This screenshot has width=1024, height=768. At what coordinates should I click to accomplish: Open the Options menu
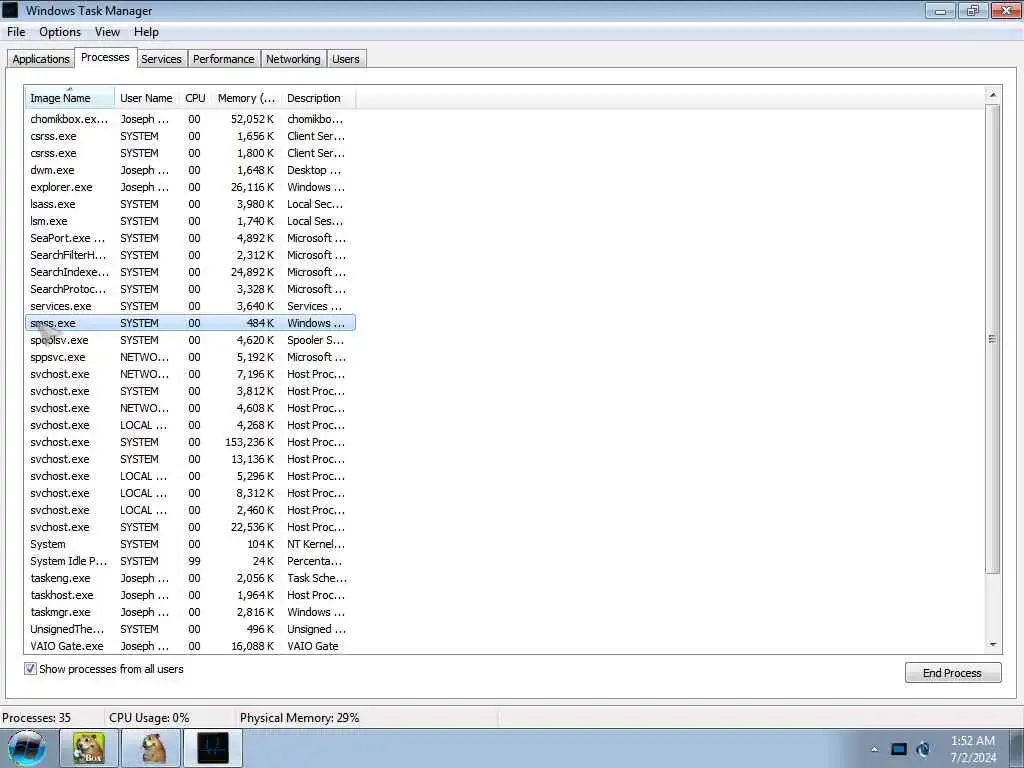[60, 32]
